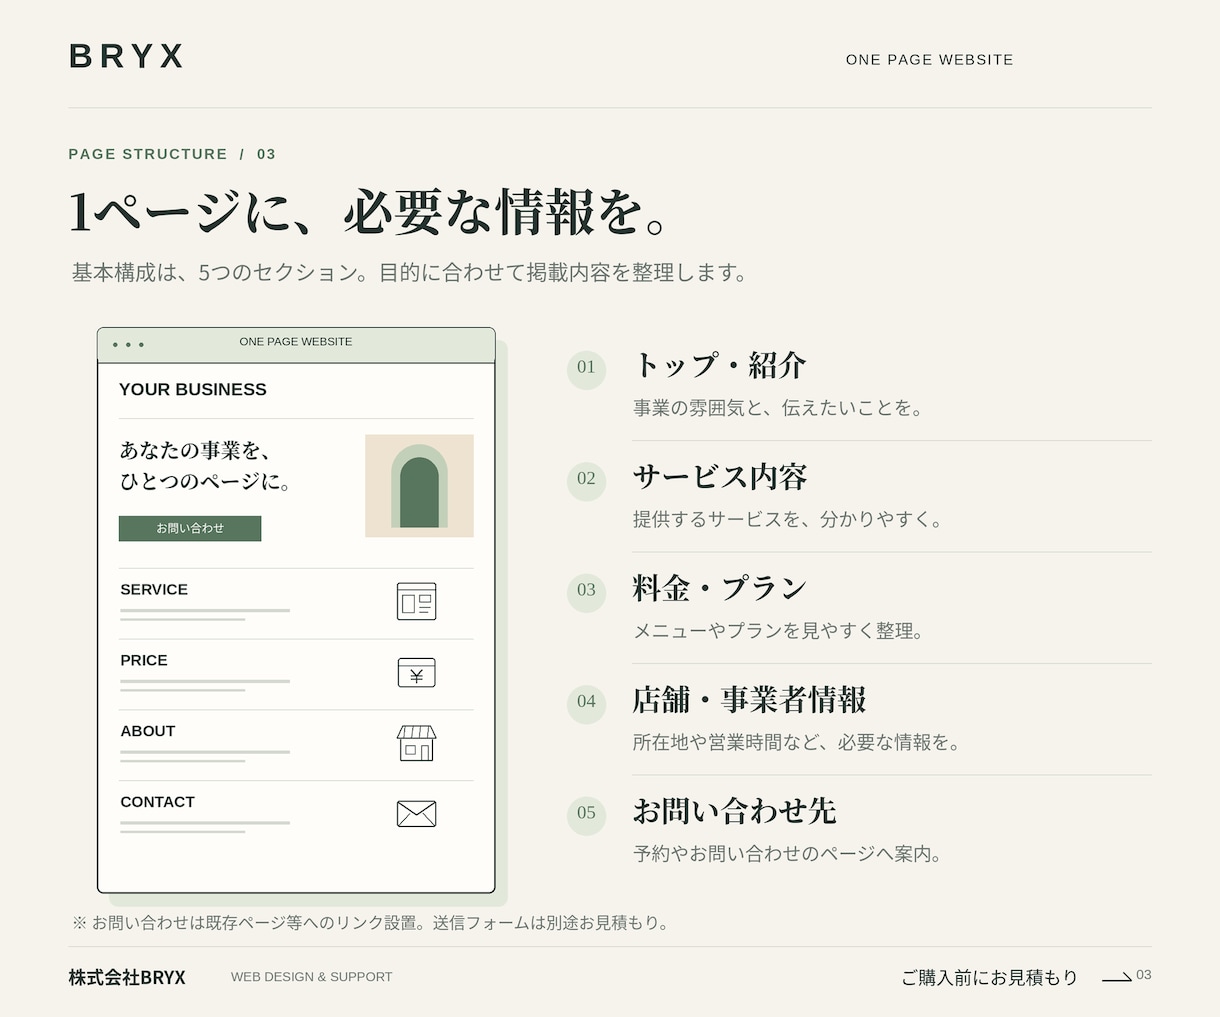Click the heading 店舗・事業者情報
Screen dimensions: 1220x1017
[x=749, y=700]
